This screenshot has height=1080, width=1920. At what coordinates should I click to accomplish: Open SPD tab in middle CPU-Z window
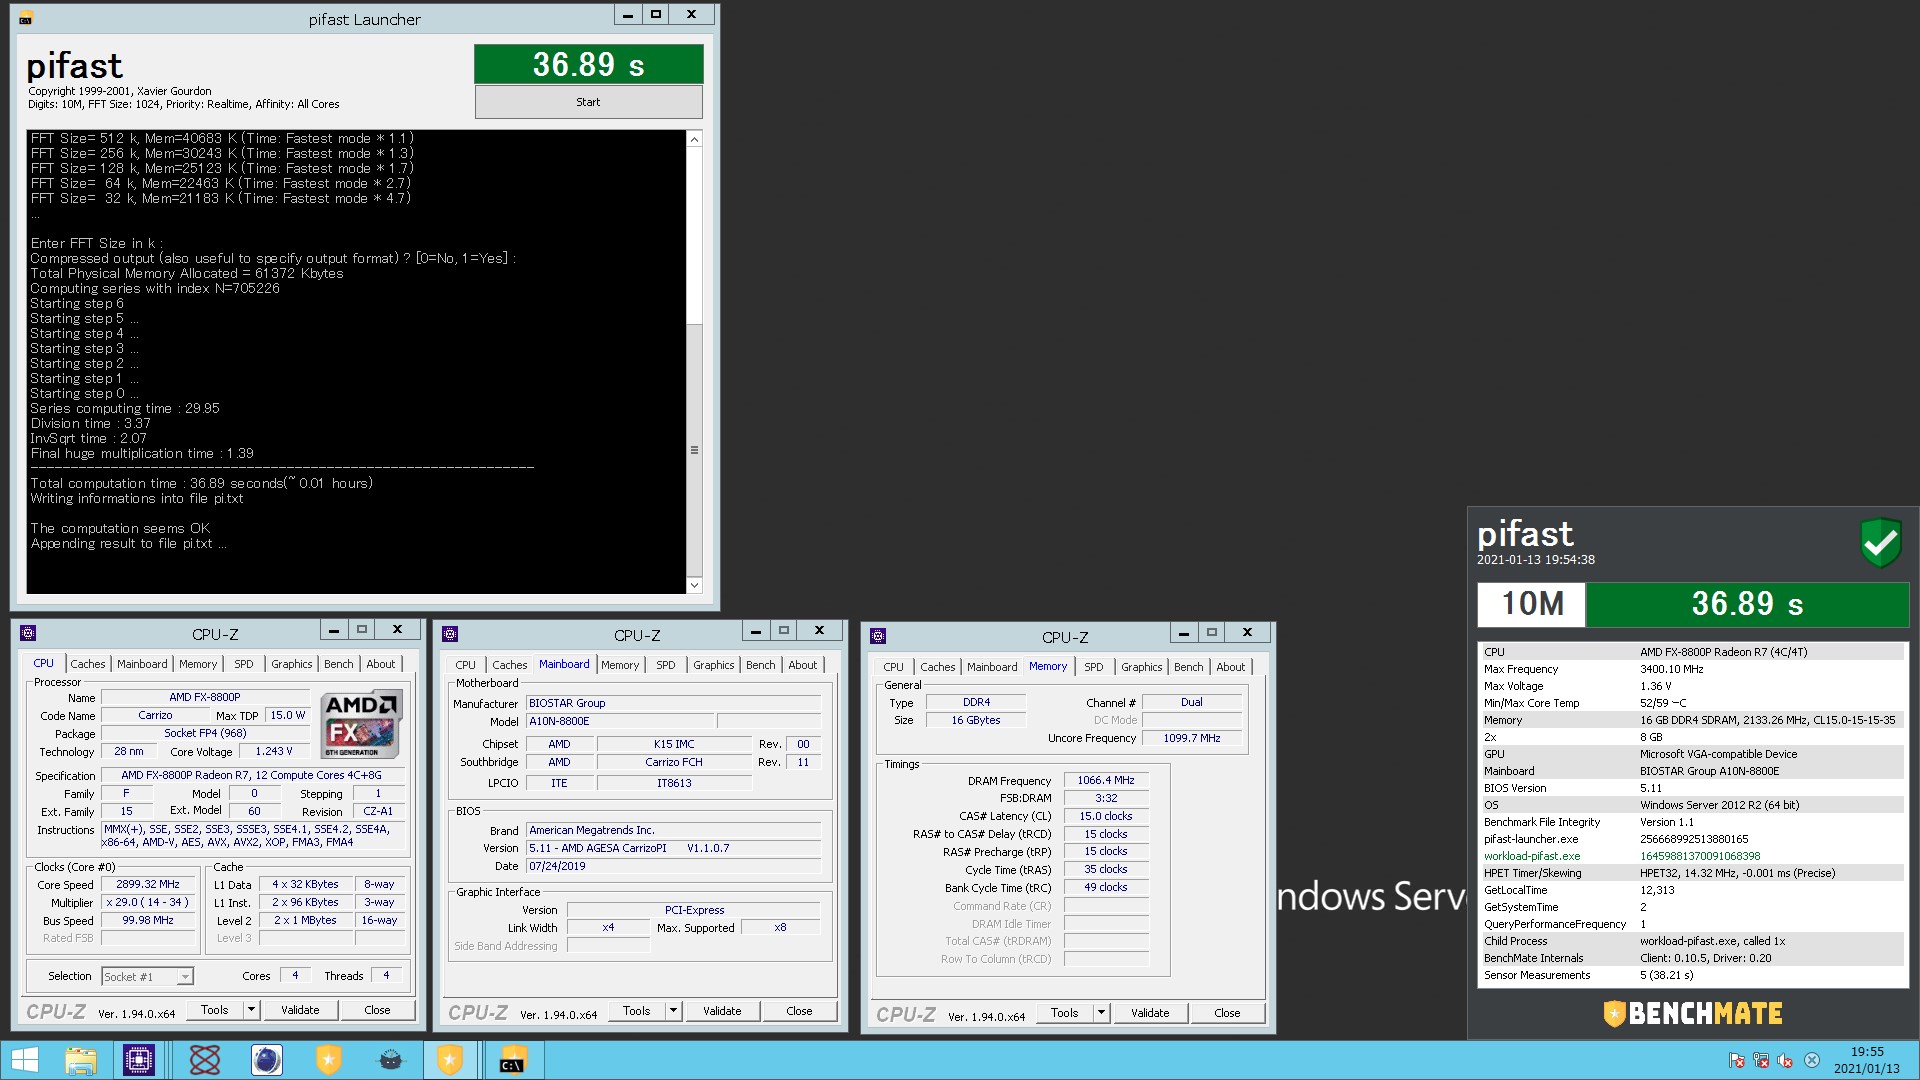pos(665,665)
